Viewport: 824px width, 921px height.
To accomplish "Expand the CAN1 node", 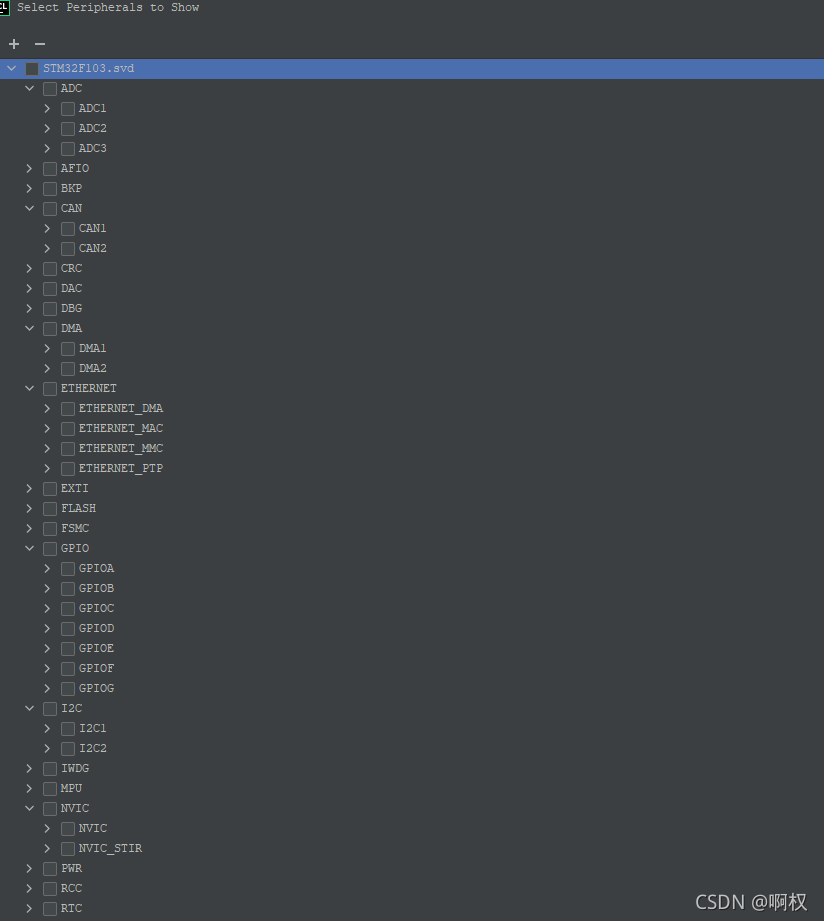I will 47,228.
